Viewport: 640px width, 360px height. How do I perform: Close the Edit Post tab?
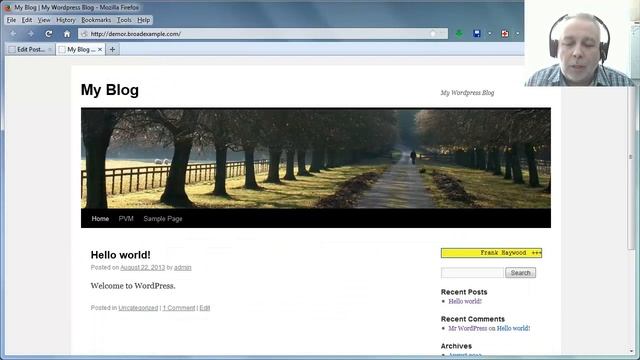coord(50,49)
